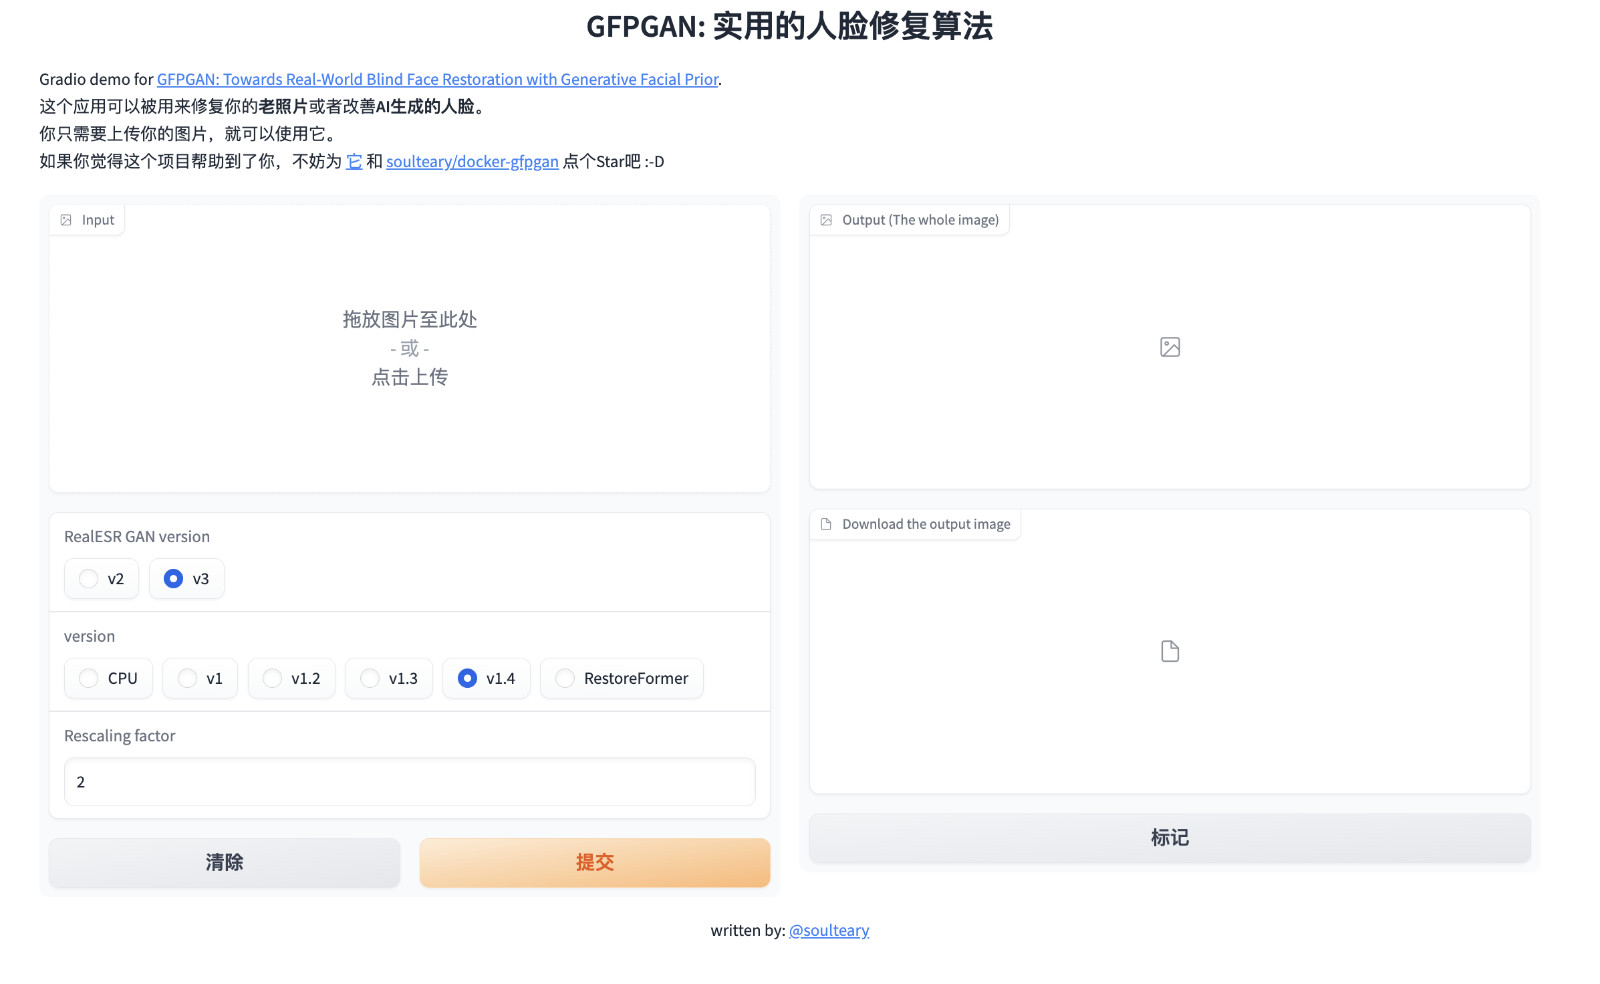
Task: Click the image placeholder icon in the Output panel
Action: click(x=1170, y=347)
